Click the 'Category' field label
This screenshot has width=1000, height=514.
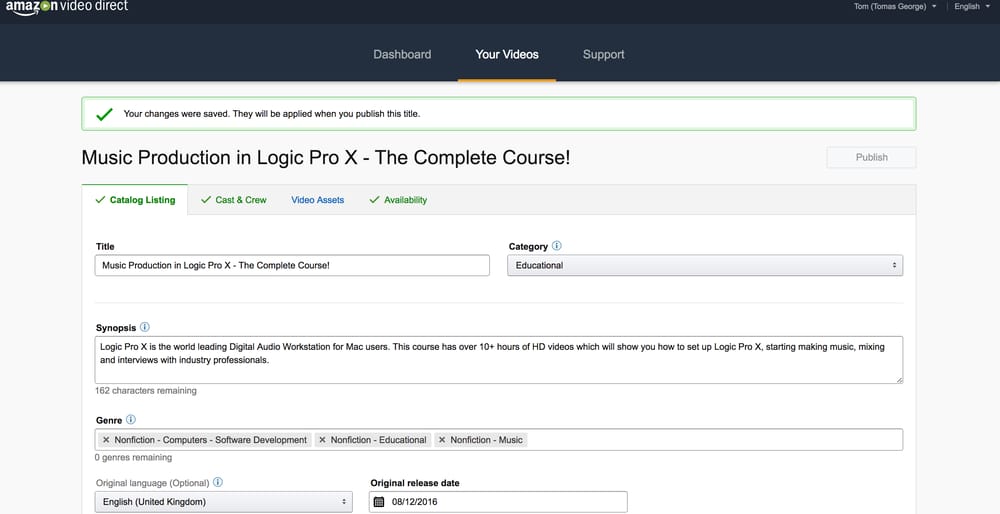(528, 246)
